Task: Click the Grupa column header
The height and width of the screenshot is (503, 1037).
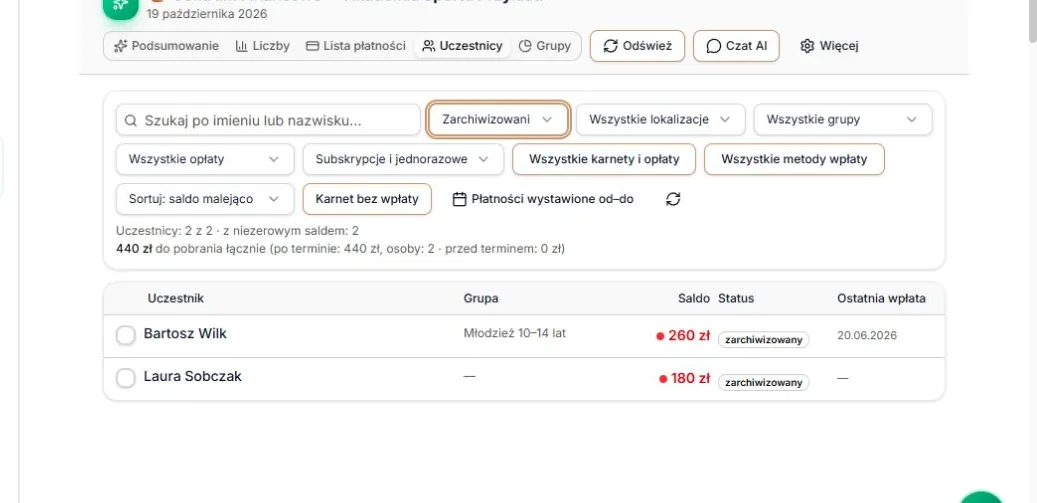Action: coord(481,299)
